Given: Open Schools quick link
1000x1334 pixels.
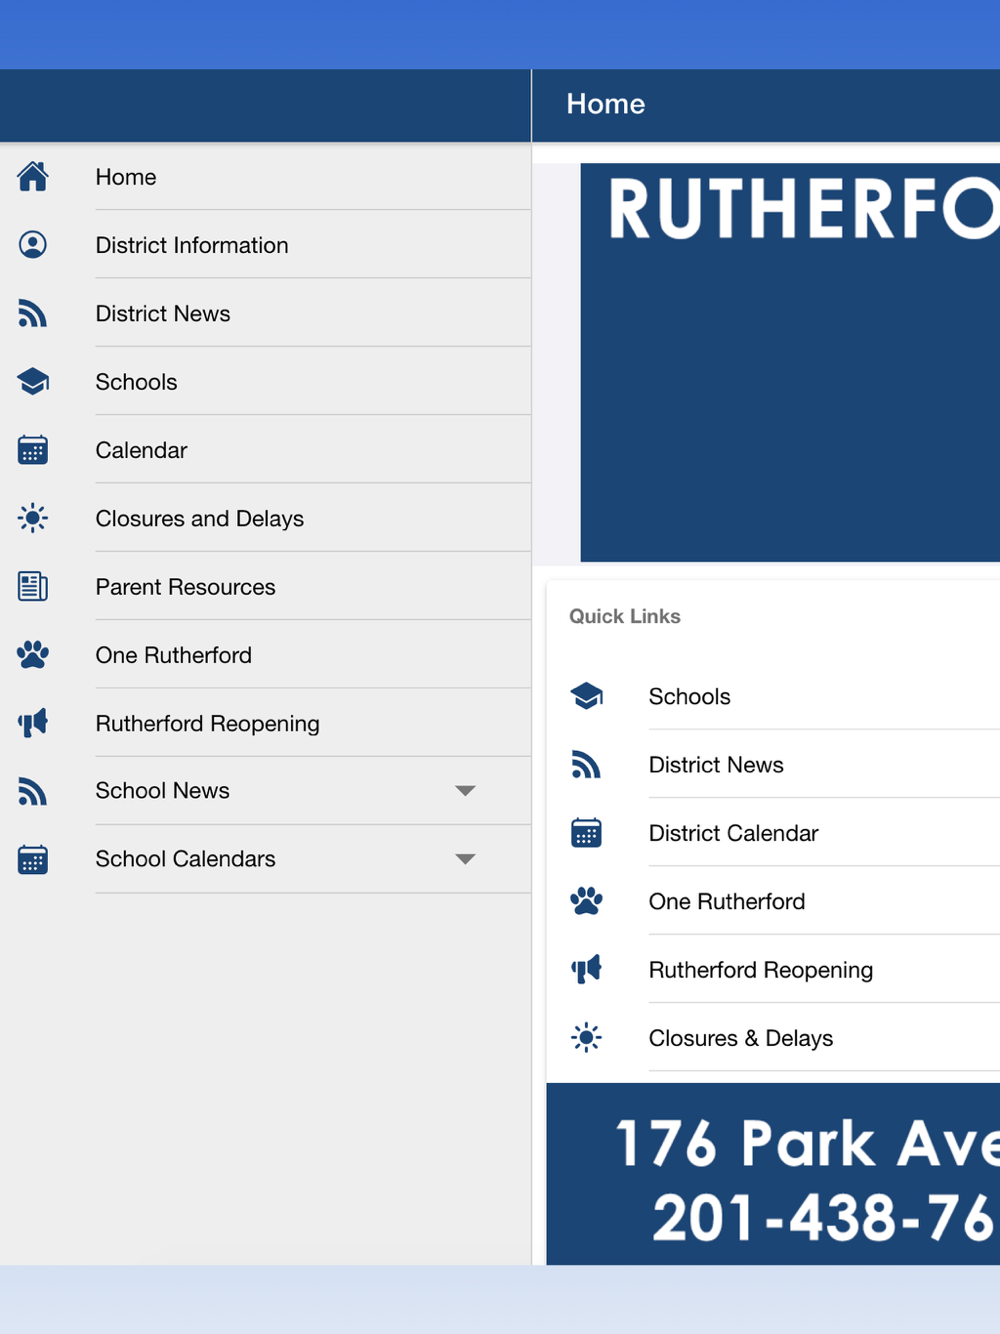Looking at the screenshot, I should point(773,696).
